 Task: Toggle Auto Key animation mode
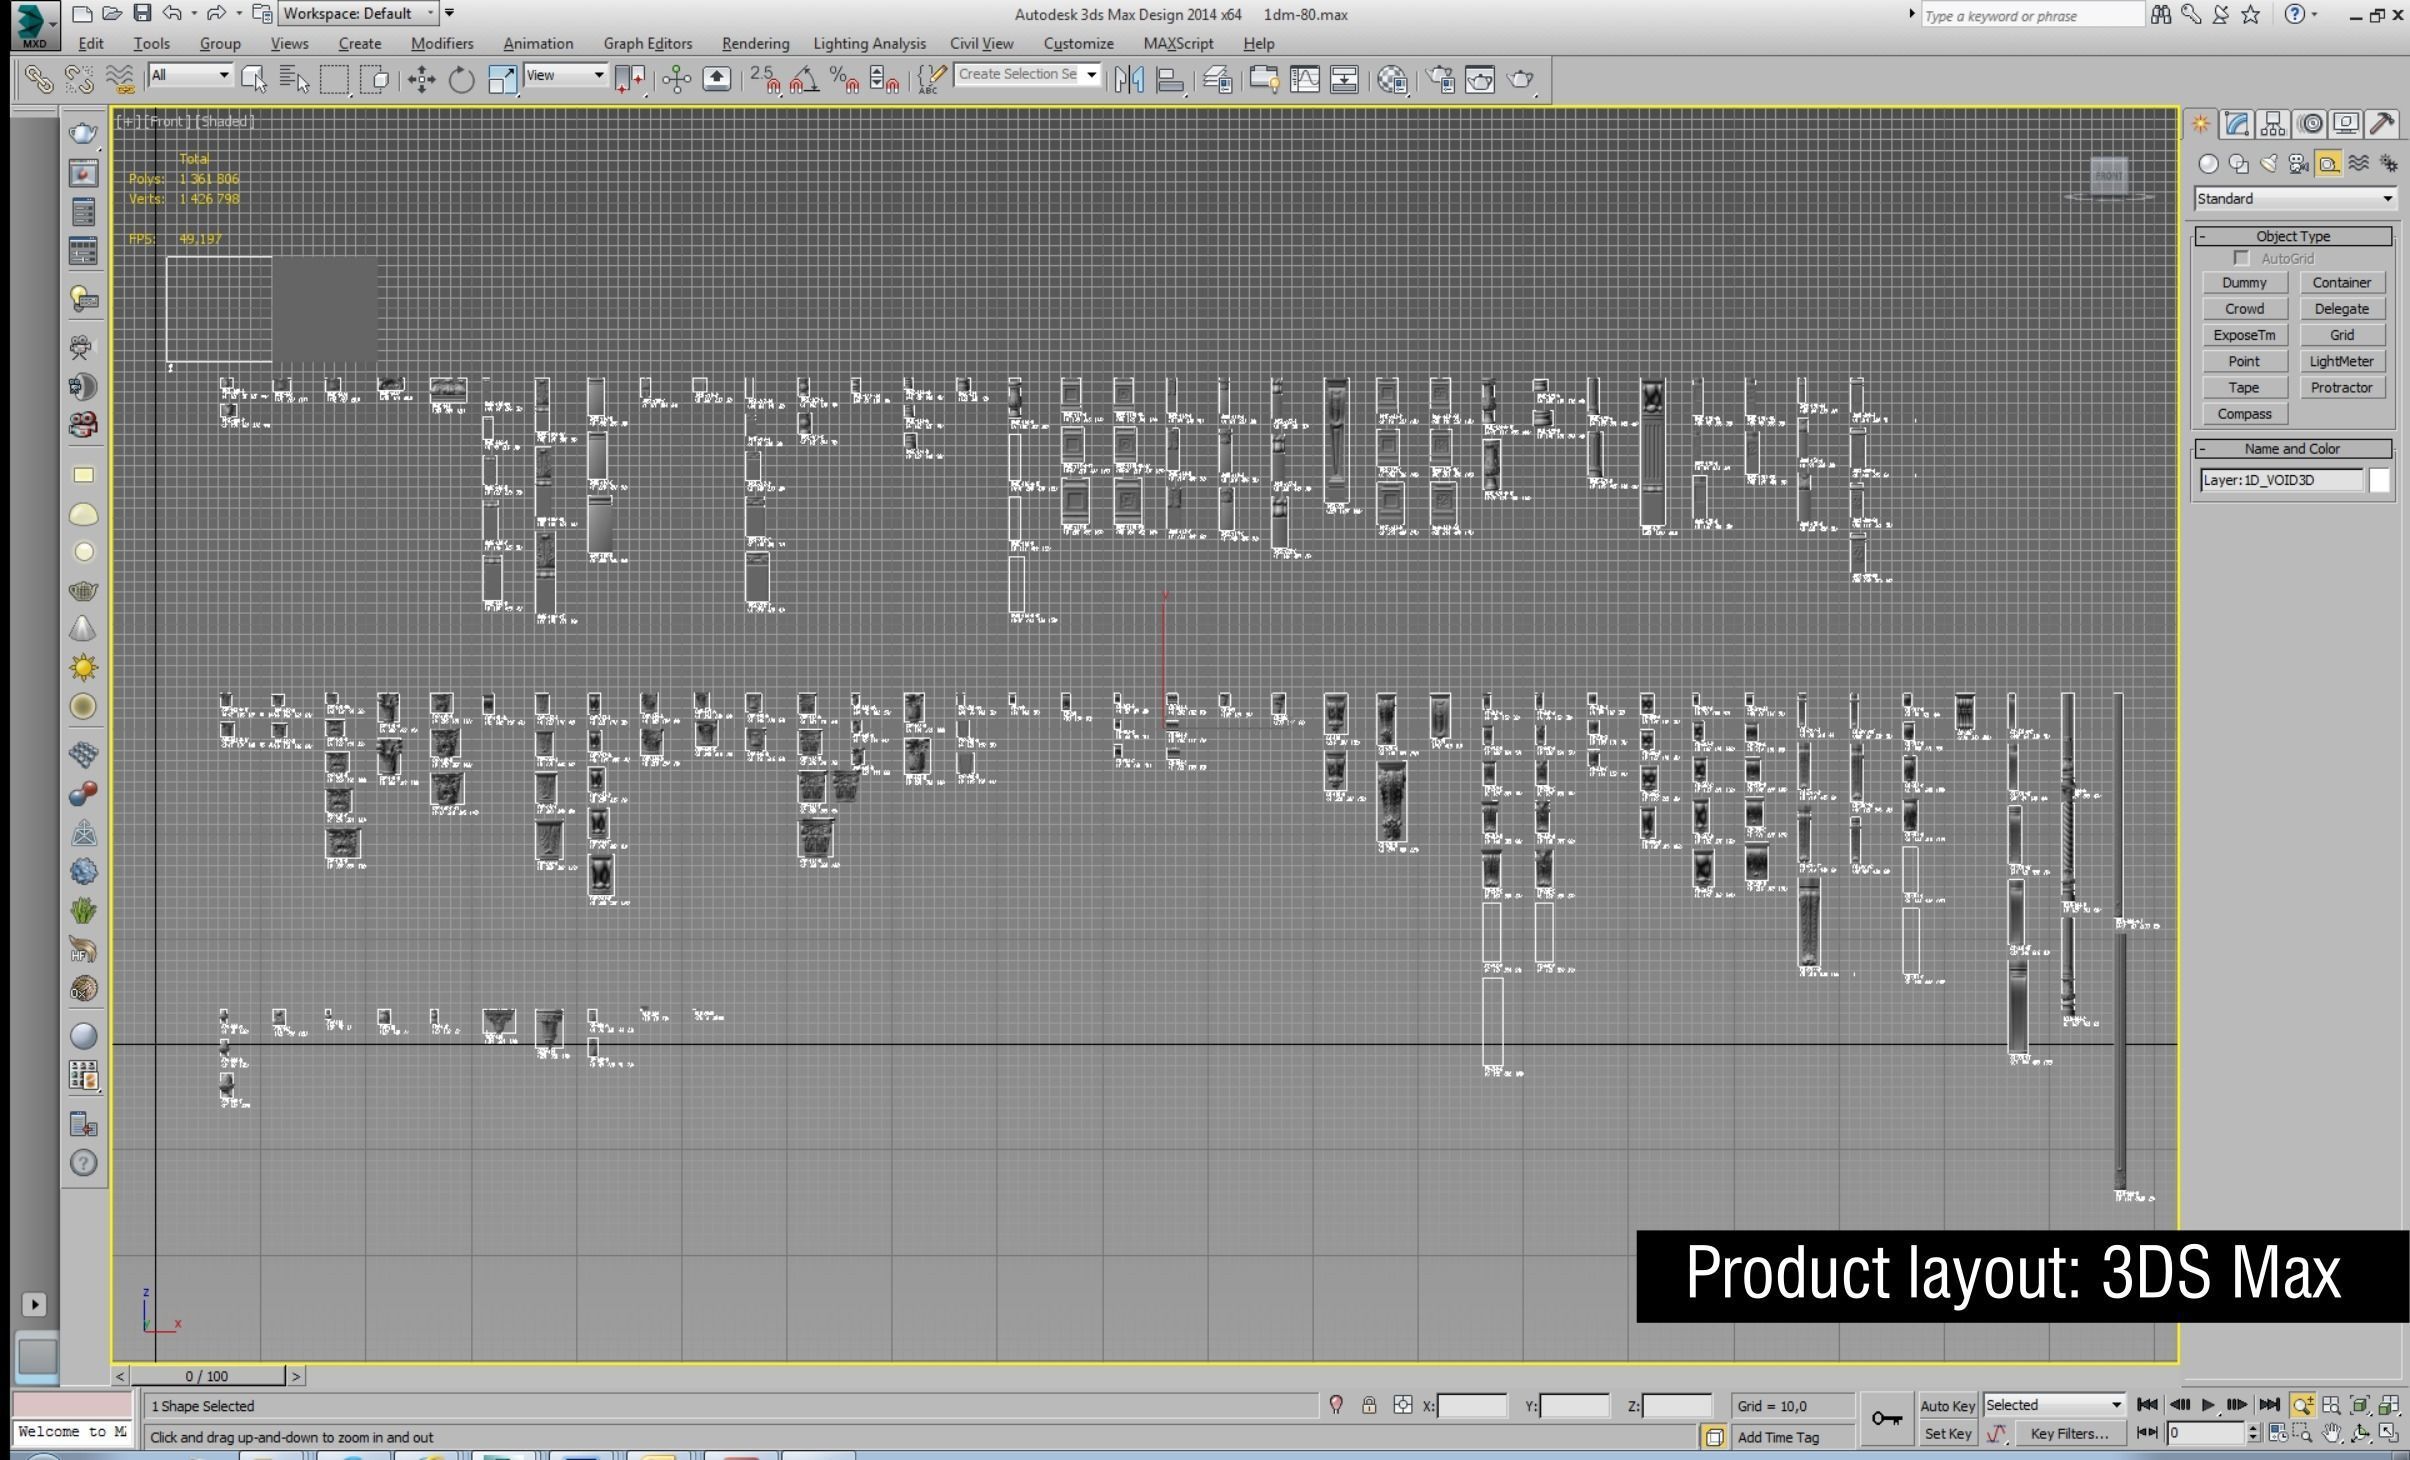[x=1946, y=1405]
